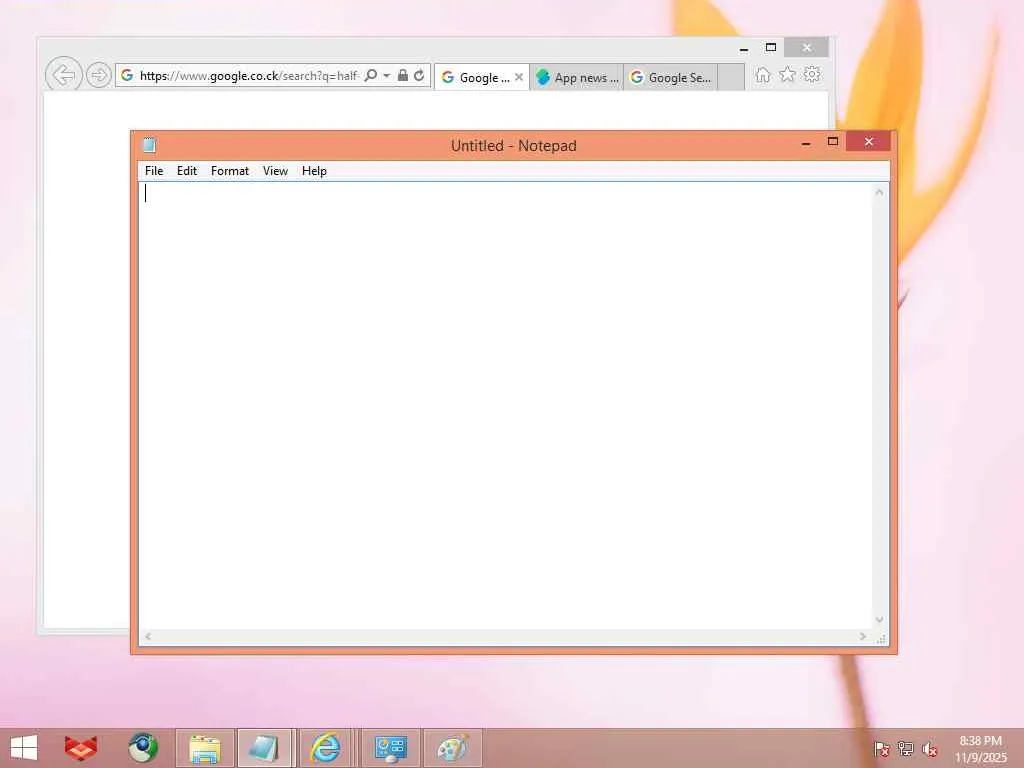Click the Google favicon in the address bar
The image size is (1024, 768).
pos(127,76)
